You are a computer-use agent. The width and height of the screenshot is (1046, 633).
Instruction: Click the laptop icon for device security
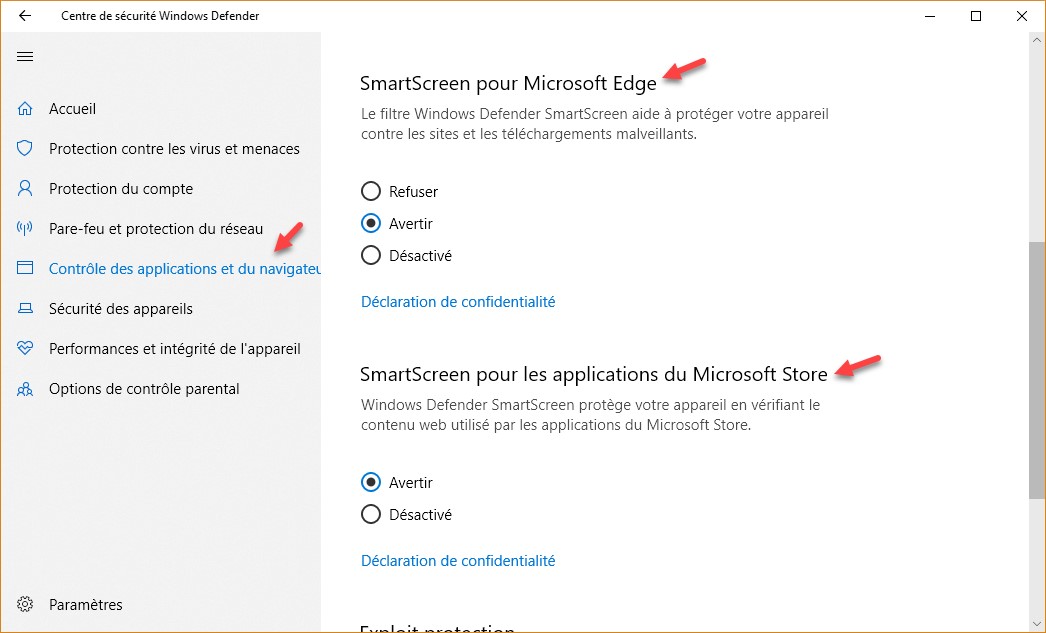[25, 309]
